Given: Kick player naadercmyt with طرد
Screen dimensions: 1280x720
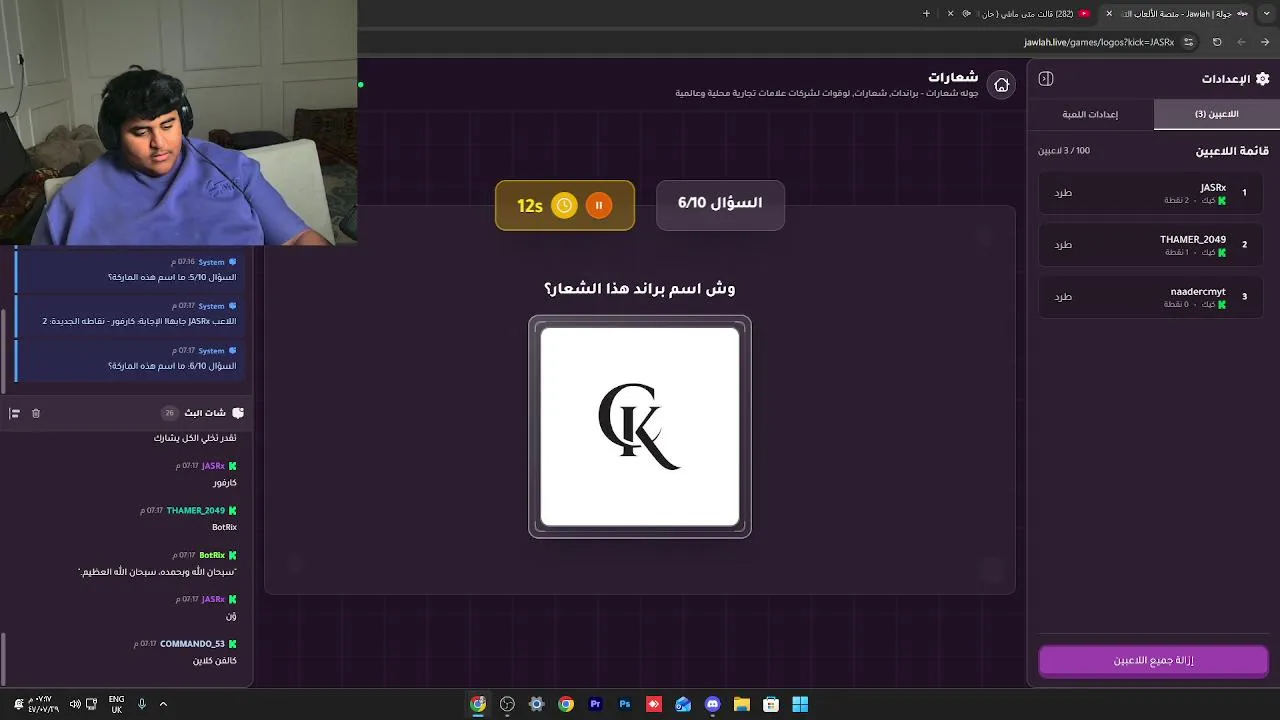Looking at the screenshot, I should tap(1063, 296).
